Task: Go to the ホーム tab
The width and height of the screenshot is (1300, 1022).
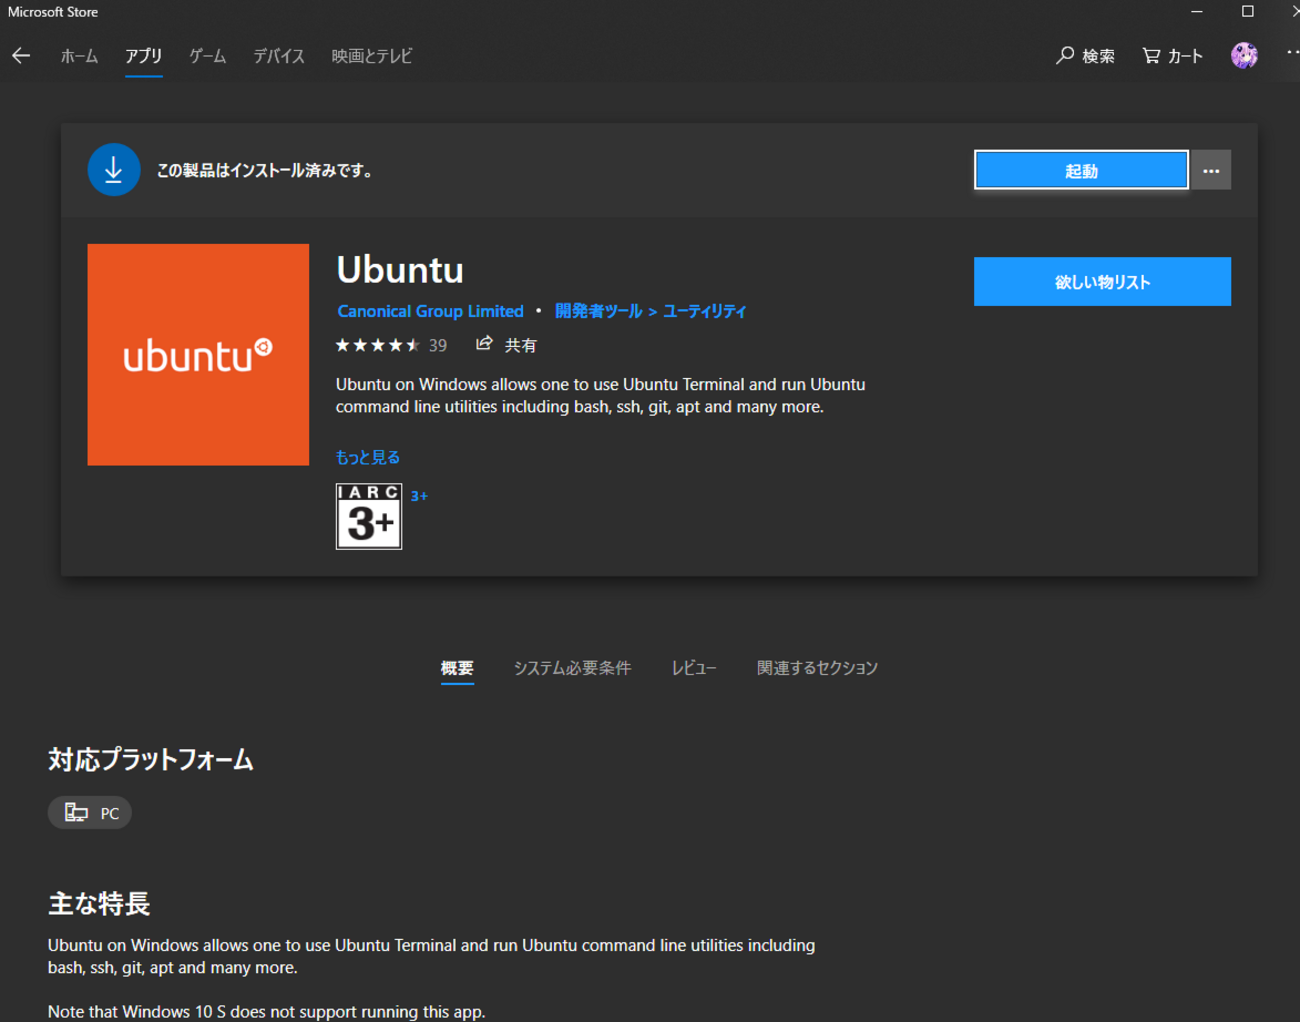Action: 79,56
